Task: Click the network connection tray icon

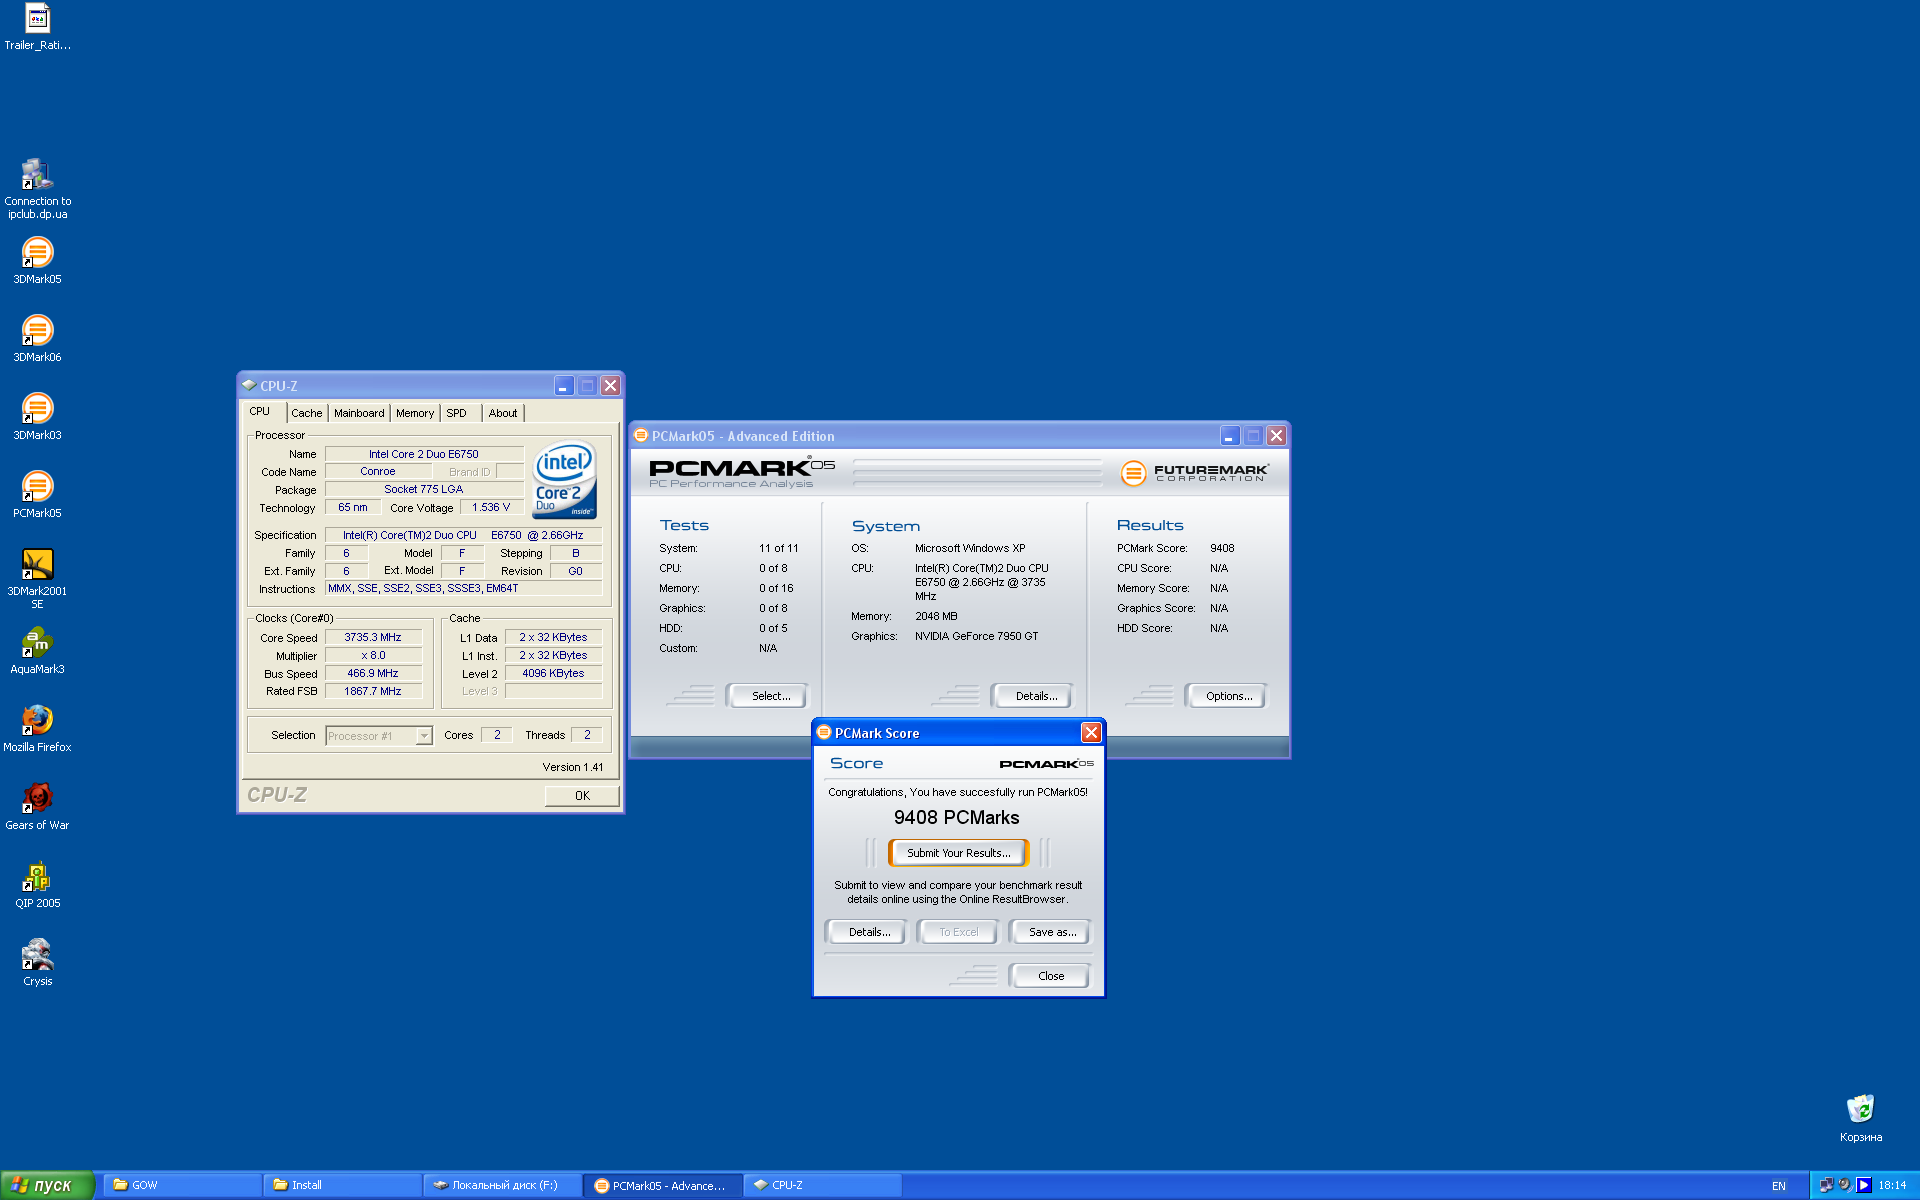Action: (x=1826, y=1185)
